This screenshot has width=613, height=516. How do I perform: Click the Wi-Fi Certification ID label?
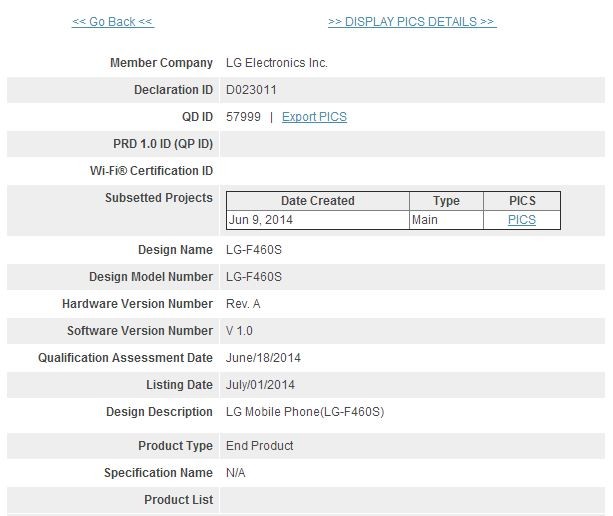(x=151, y=171)
